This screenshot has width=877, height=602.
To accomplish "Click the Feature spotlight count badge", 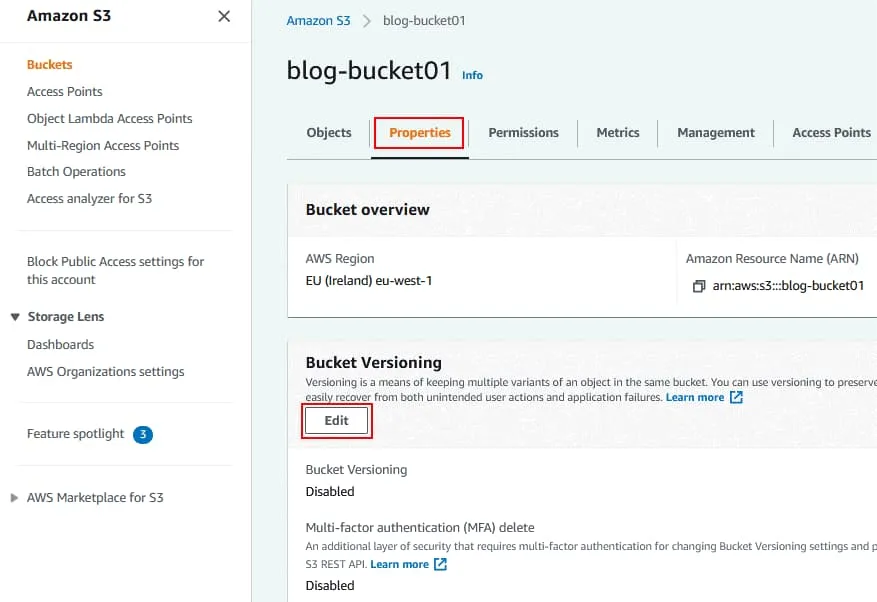I will (143, 434).
